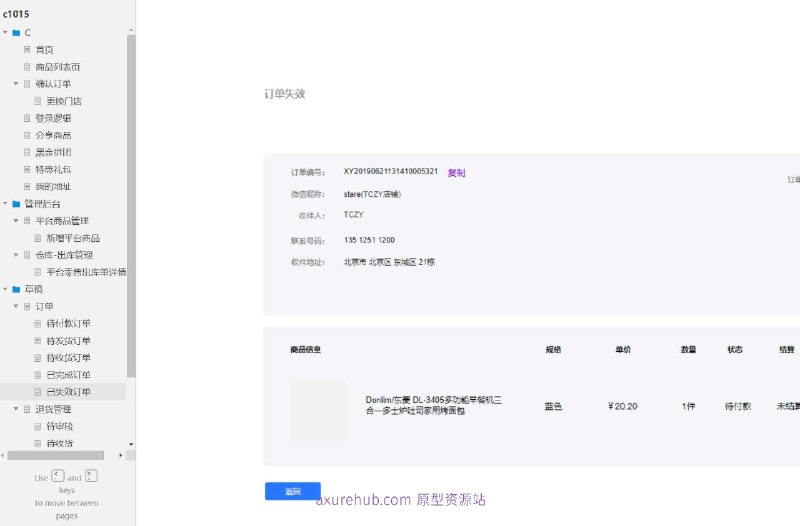This screenshot has width=800, height=526.
Task: Open the 更换门店 page
Action: [64, 101]
